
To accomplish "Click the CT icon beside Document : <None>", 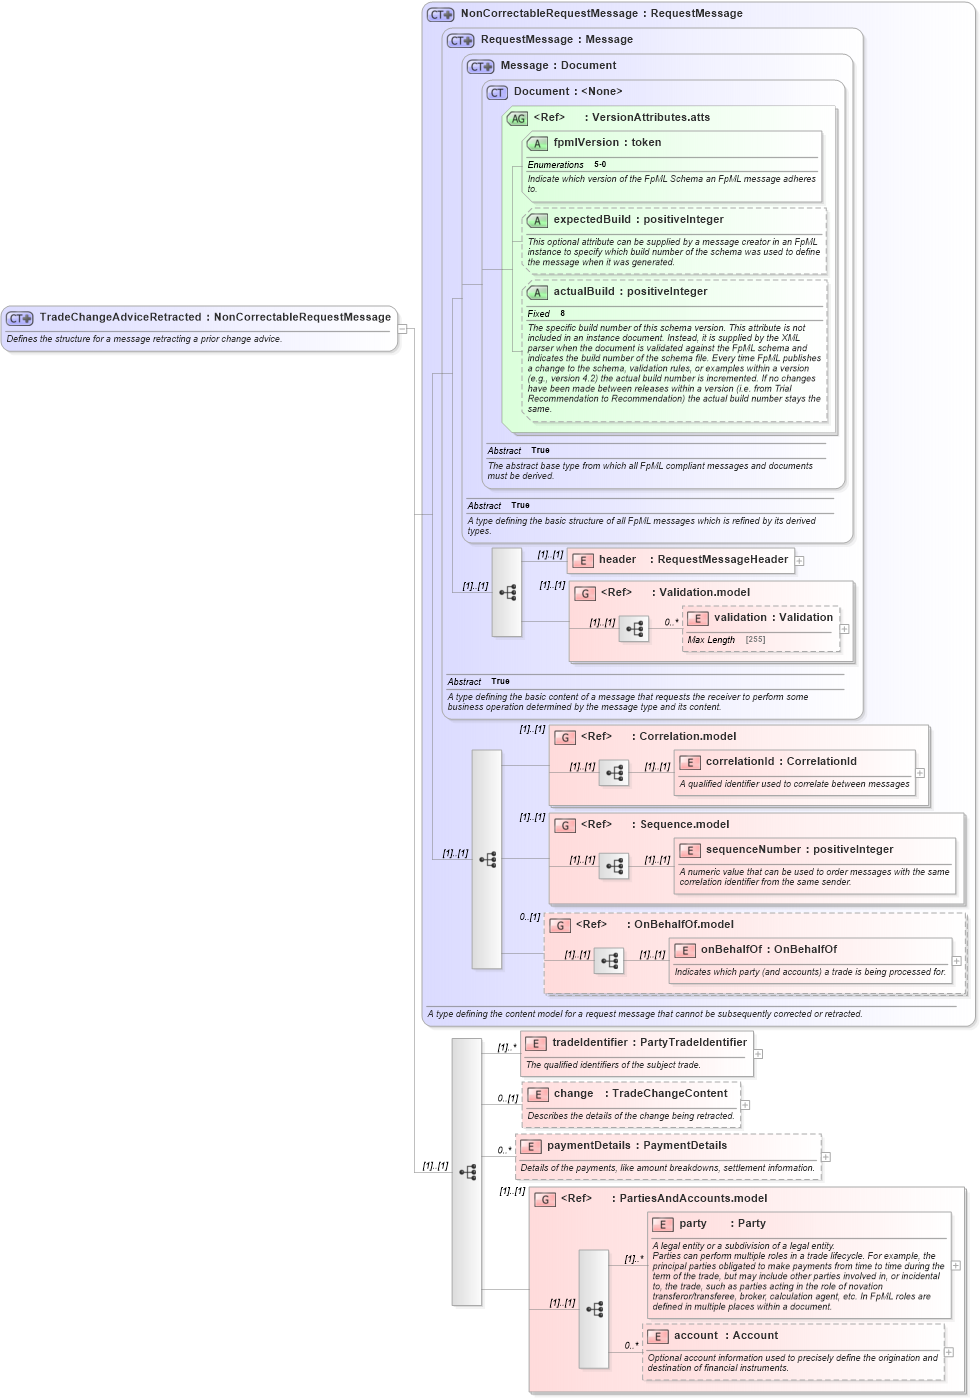I will point(498,93).
